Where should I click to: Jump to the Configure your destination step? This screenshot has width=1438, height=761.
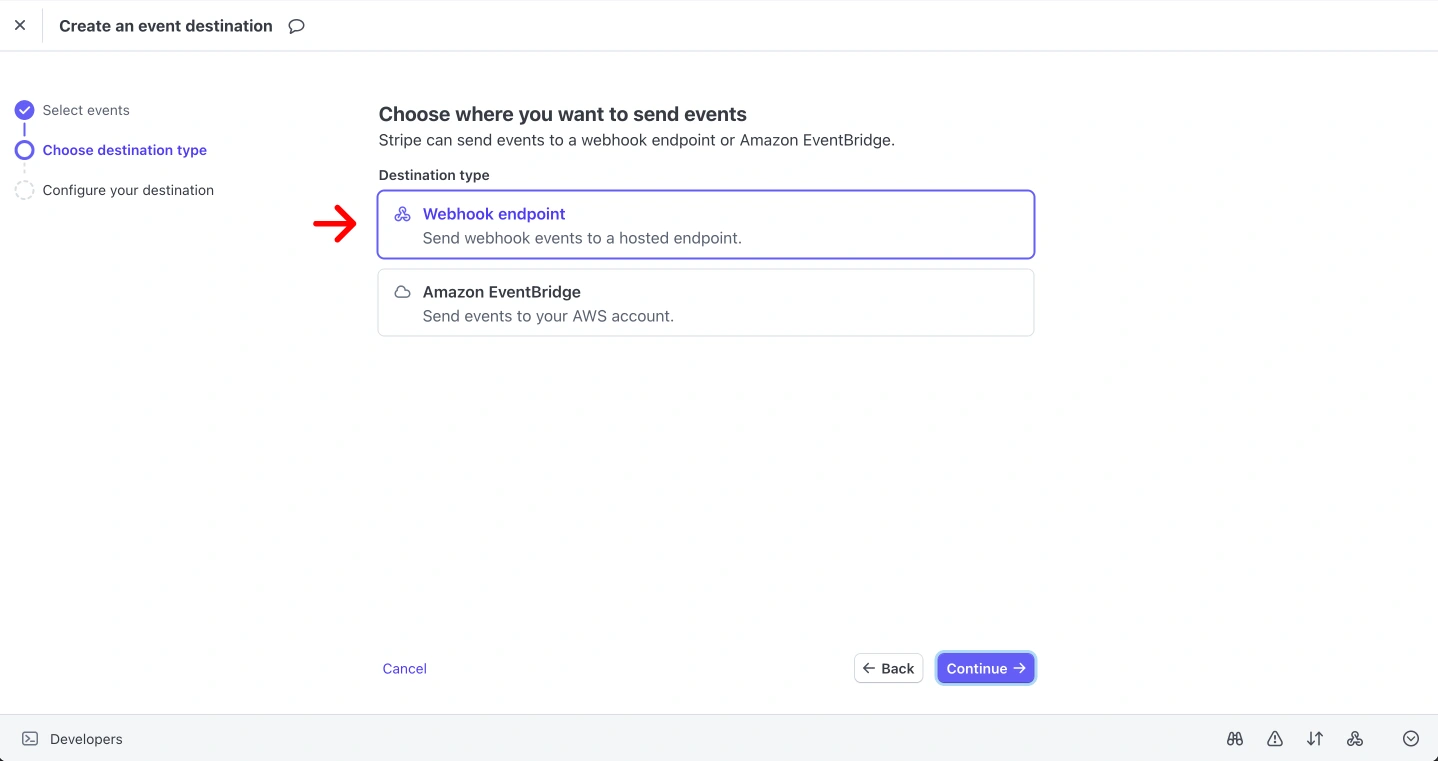coord(128,190)
